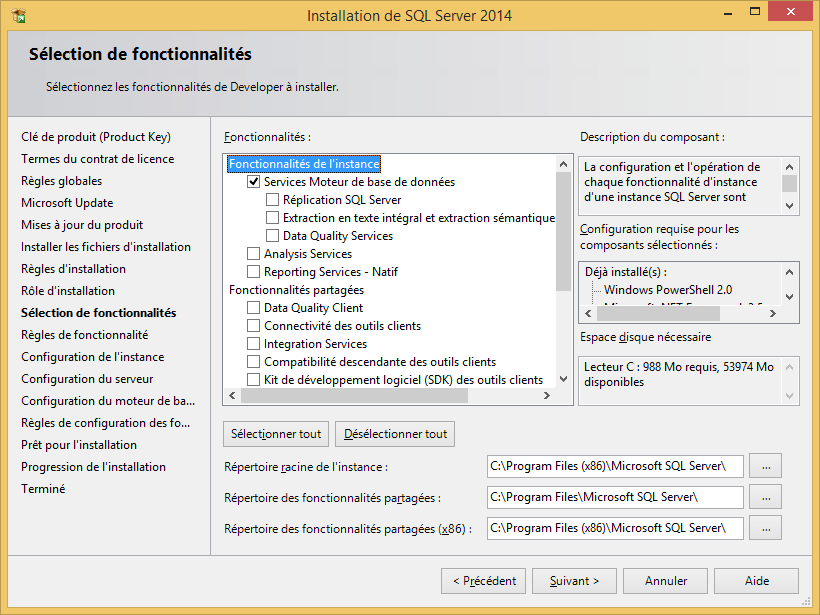Click features list vertical scrollbar thumb
Screen dimensions: 820x615
[563, 231]
